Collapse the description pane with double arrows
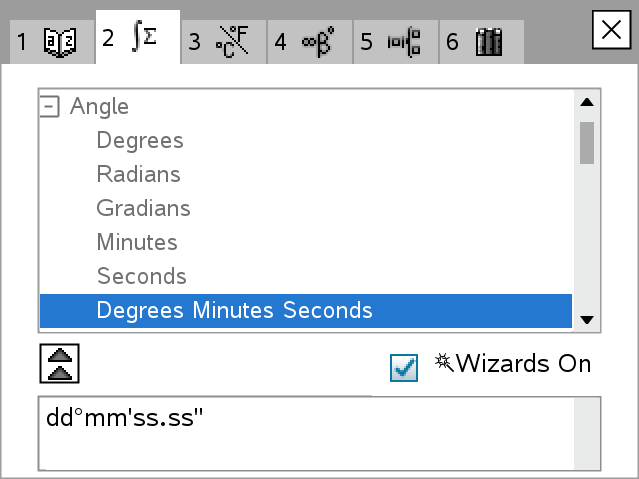The image size is (639, 479). [x=59, y=362]
